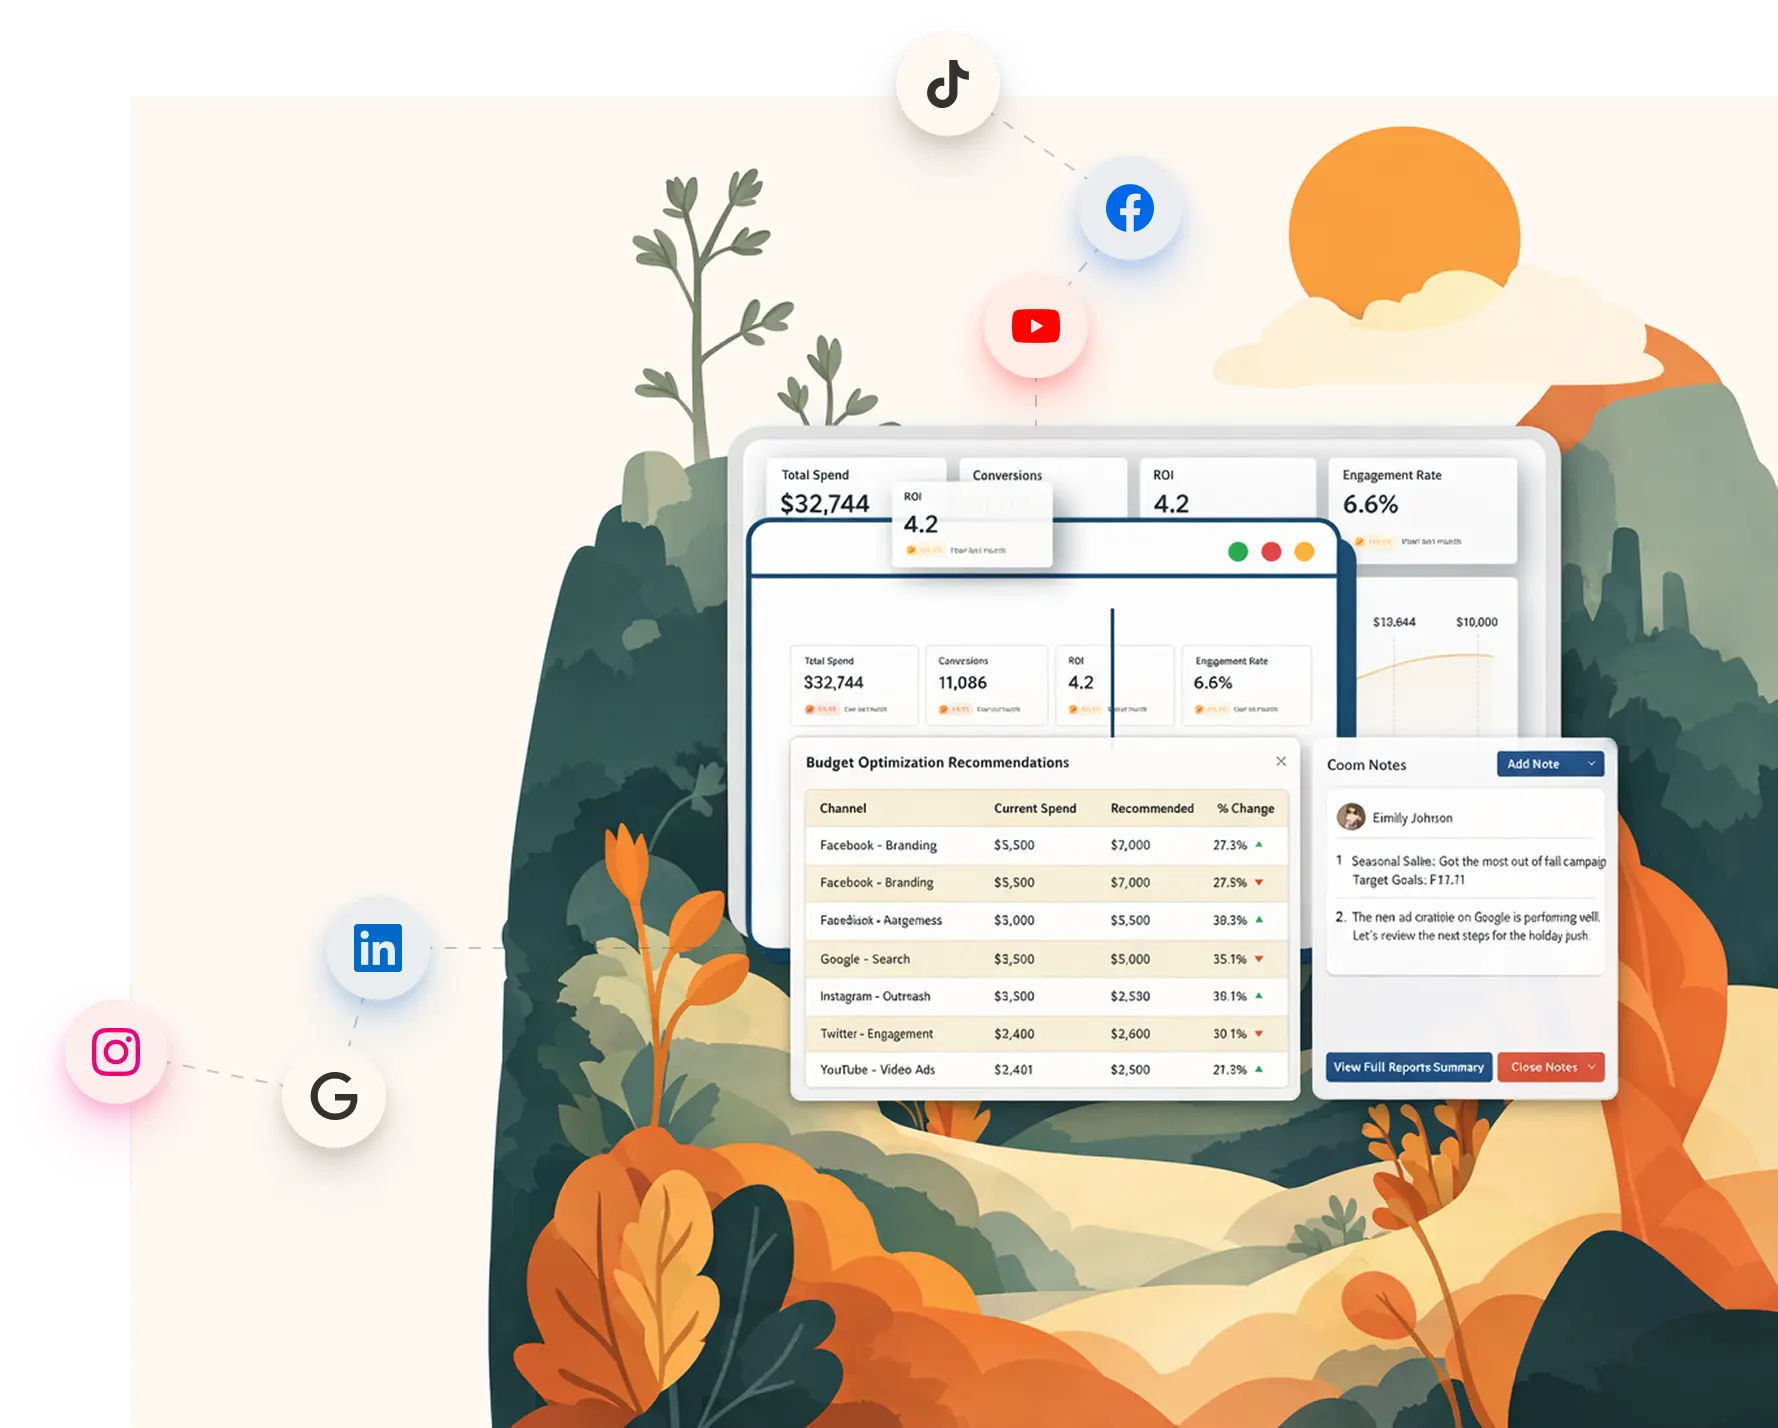Image resolution: width=1778 pixels, height=1428 pixels.
Task: Click the Google logo icon
Action: tap(334, 1096)
